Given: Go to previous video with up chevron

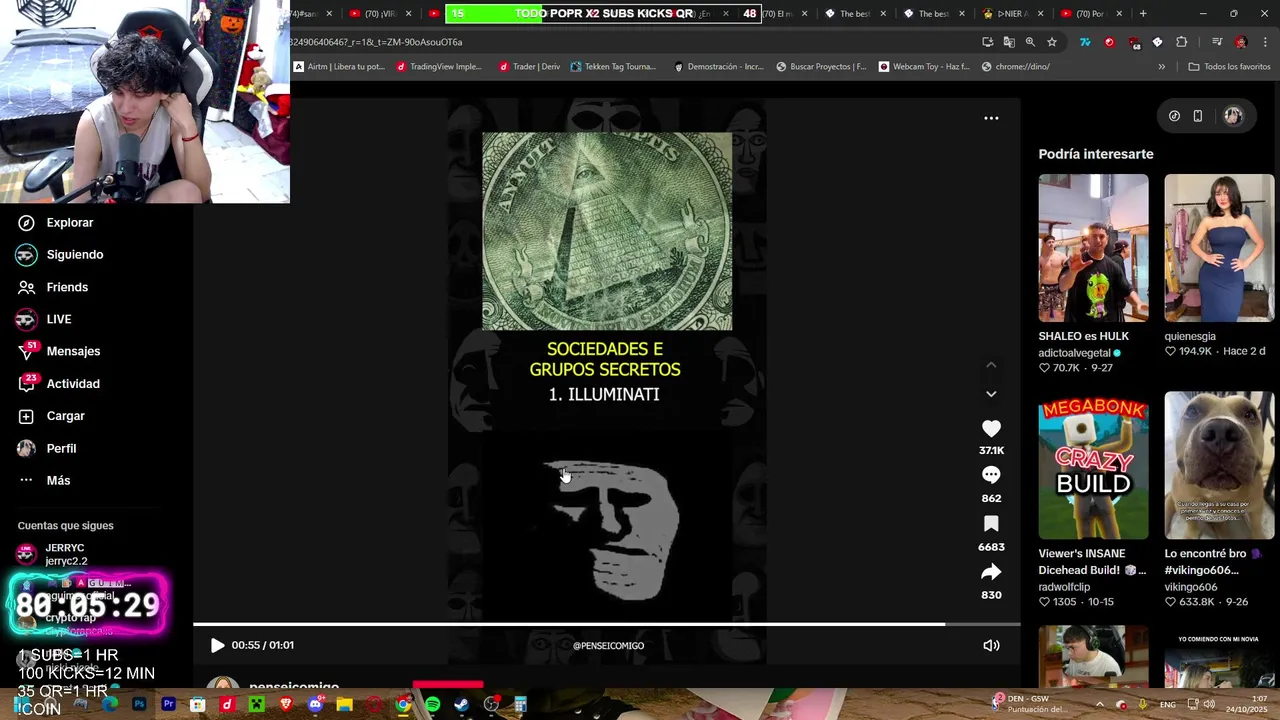Looking at the screenshot, I should 991,365.
